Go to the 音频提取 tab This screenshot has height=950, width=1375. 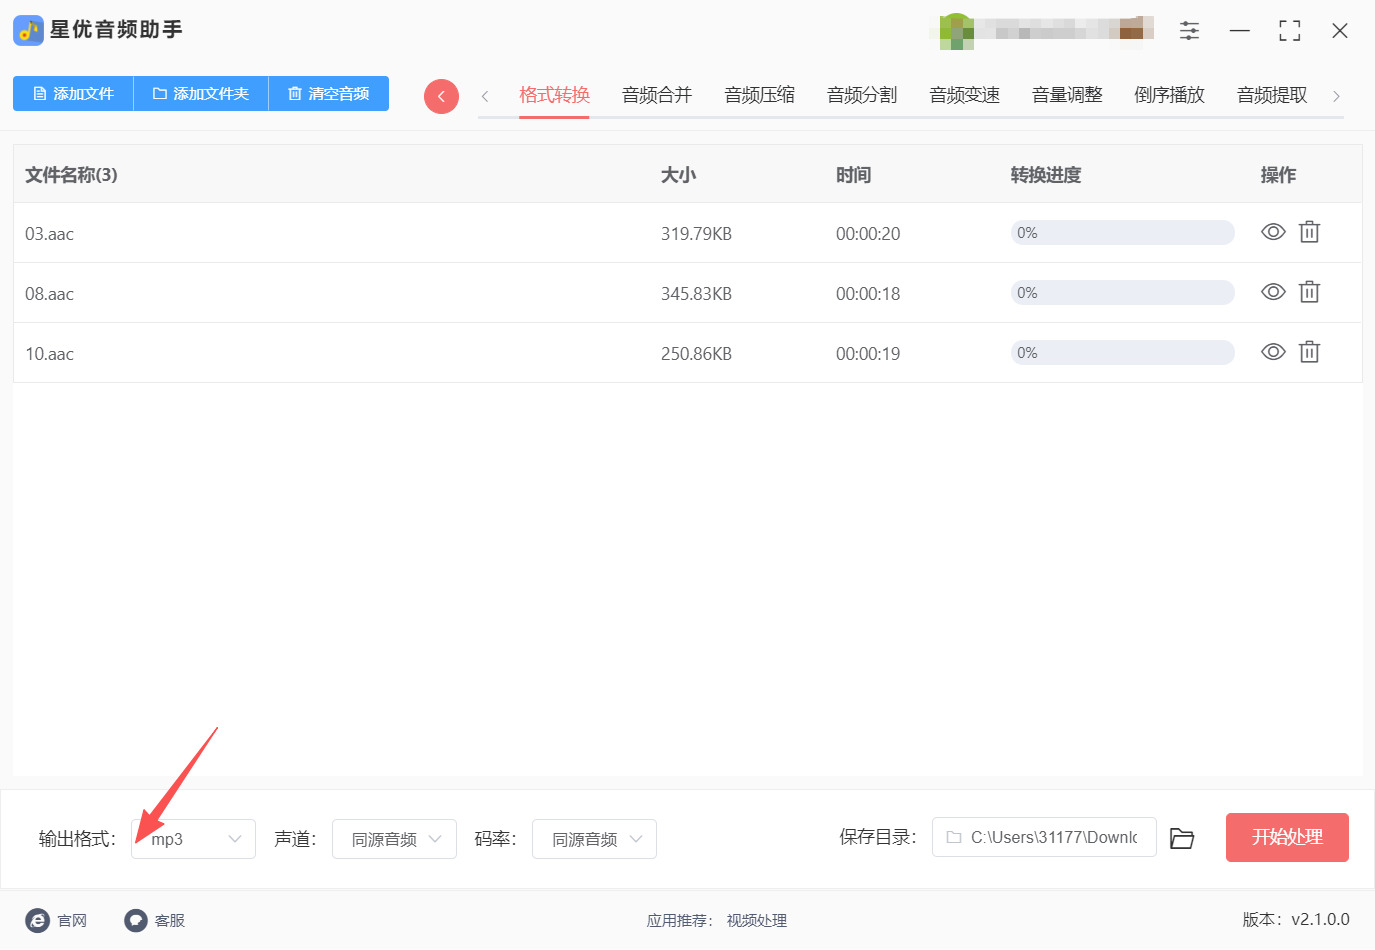1272,95
